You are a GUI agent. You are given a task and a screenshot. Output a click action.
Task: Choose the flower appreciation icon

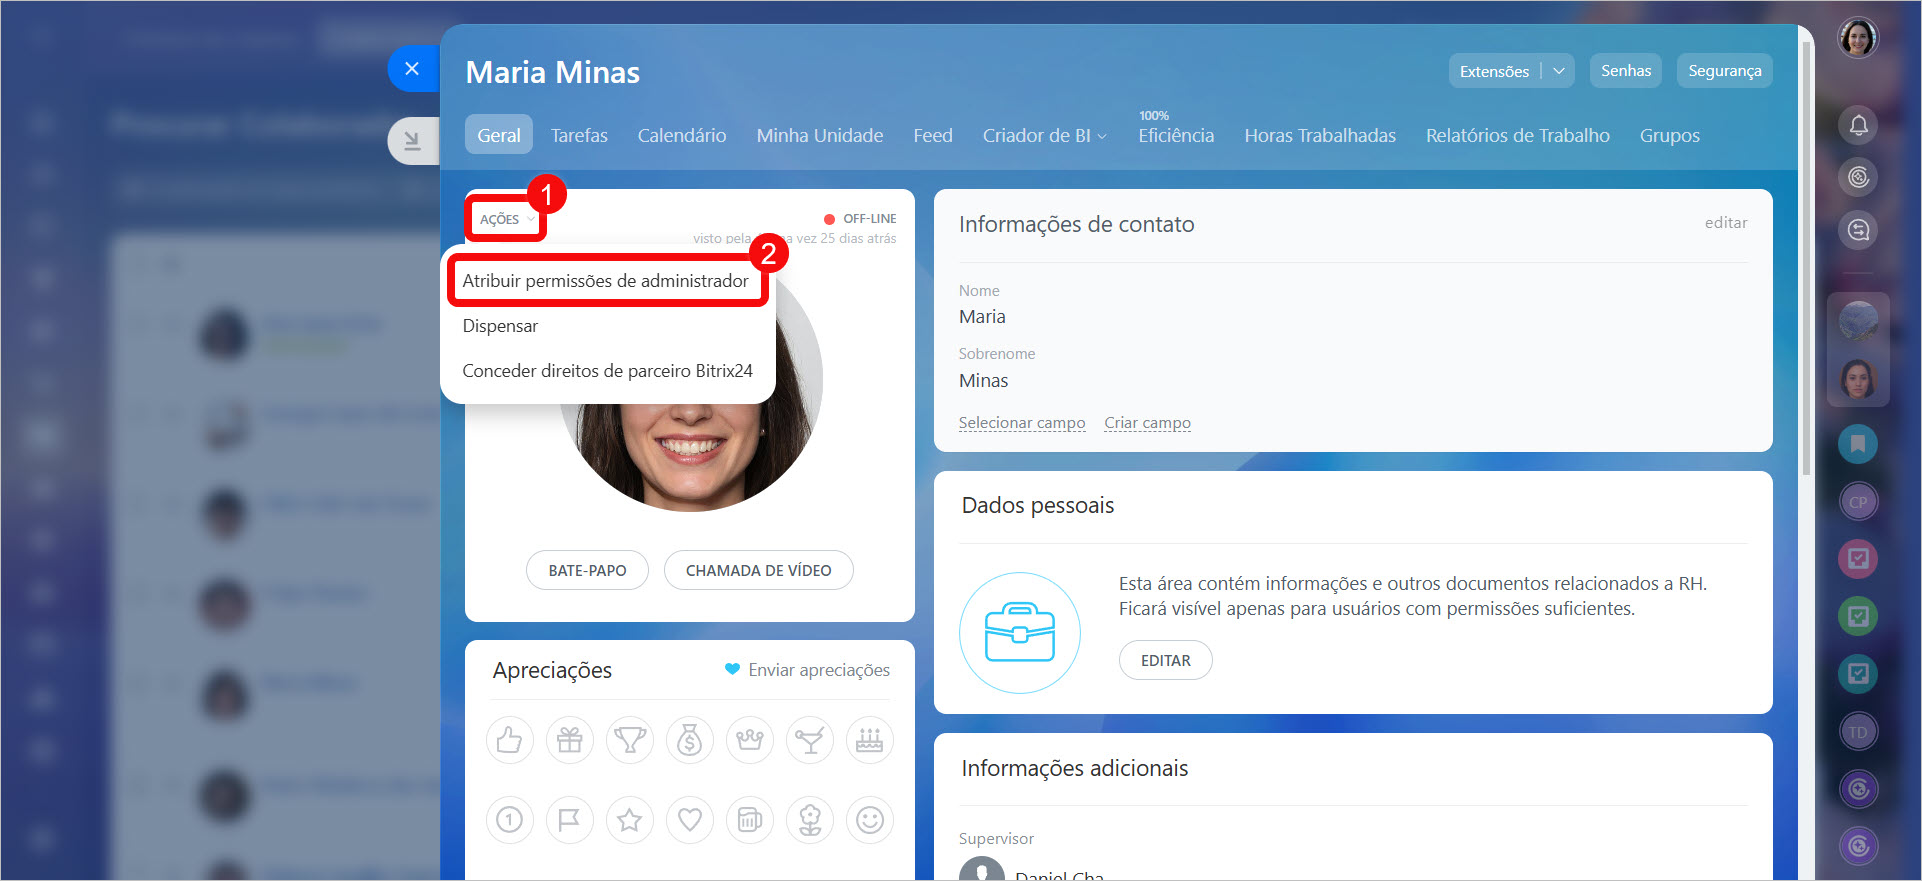coord(810,820)
